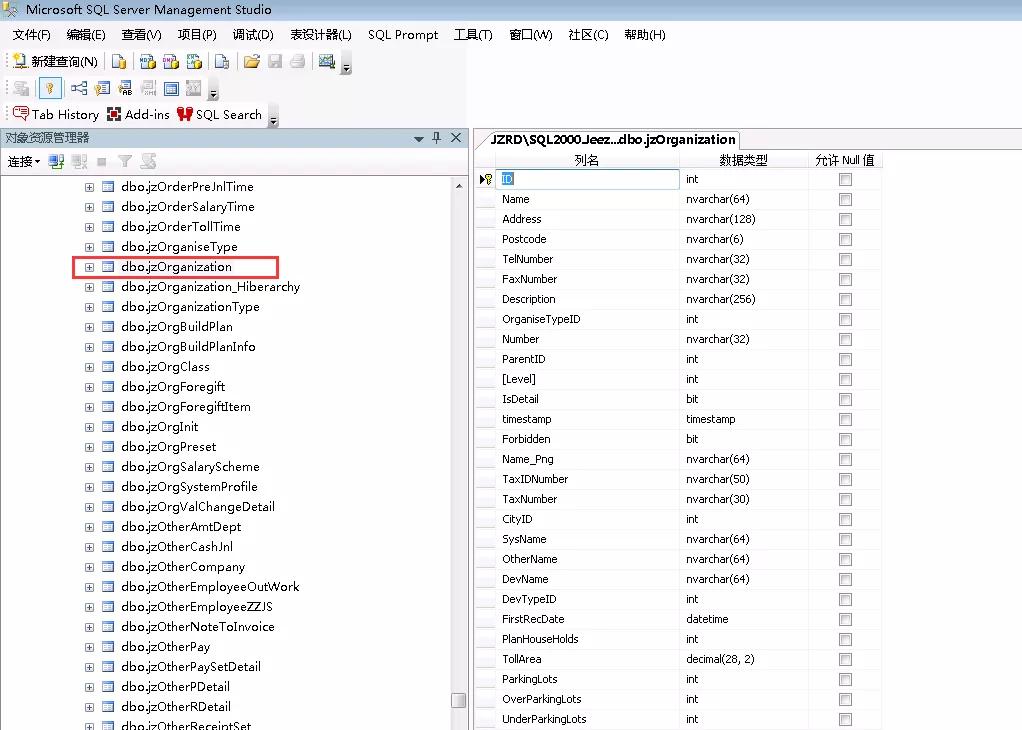
Task: Open Tab History
Action: click(56, 115)
